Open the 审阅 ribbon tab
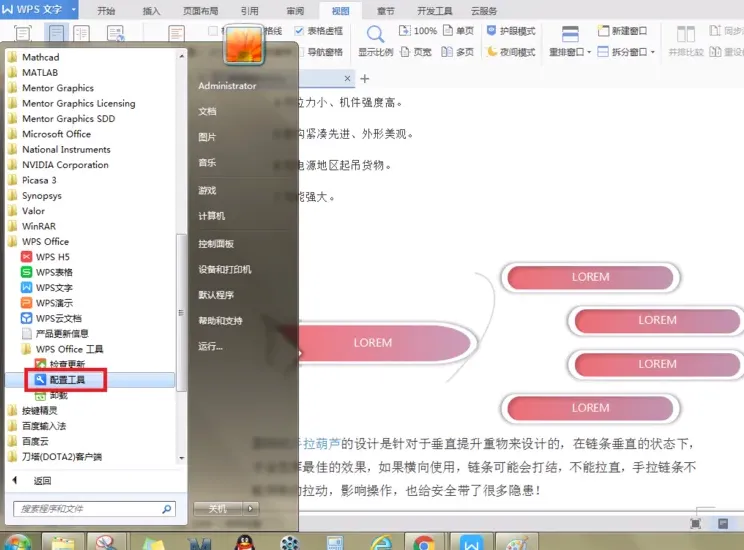Image resolution: width=744 pixels, height=550 pixels. (295, 10)
